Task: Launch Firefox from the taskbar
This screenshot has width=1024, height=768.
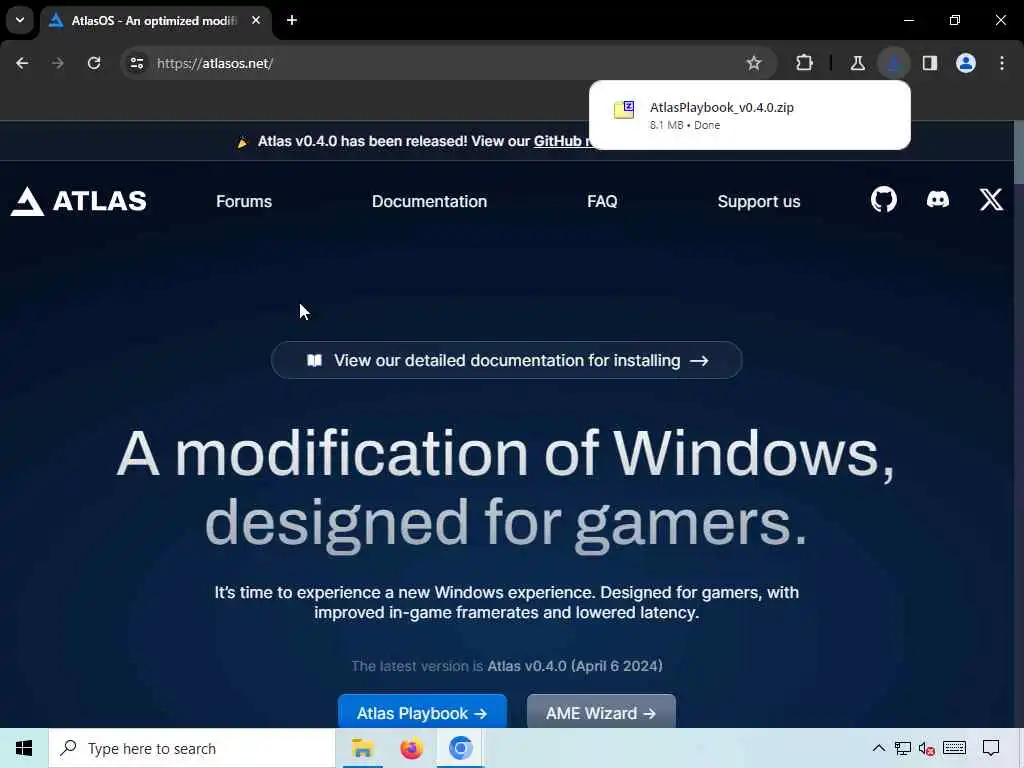Action: pyautogui.click(x=411, y=748)
